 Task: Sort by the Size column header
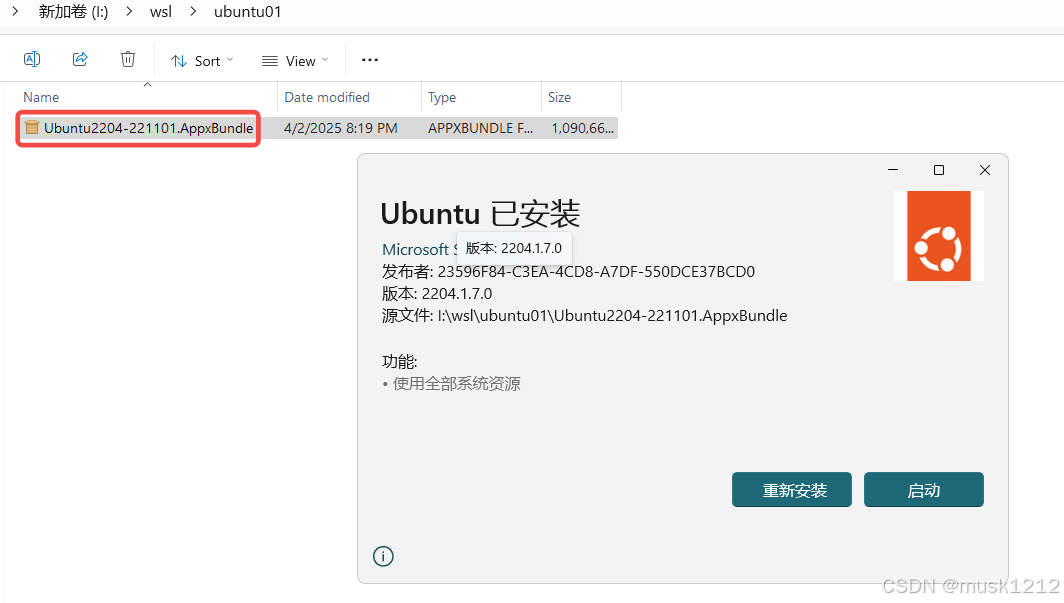coord(559,97)
